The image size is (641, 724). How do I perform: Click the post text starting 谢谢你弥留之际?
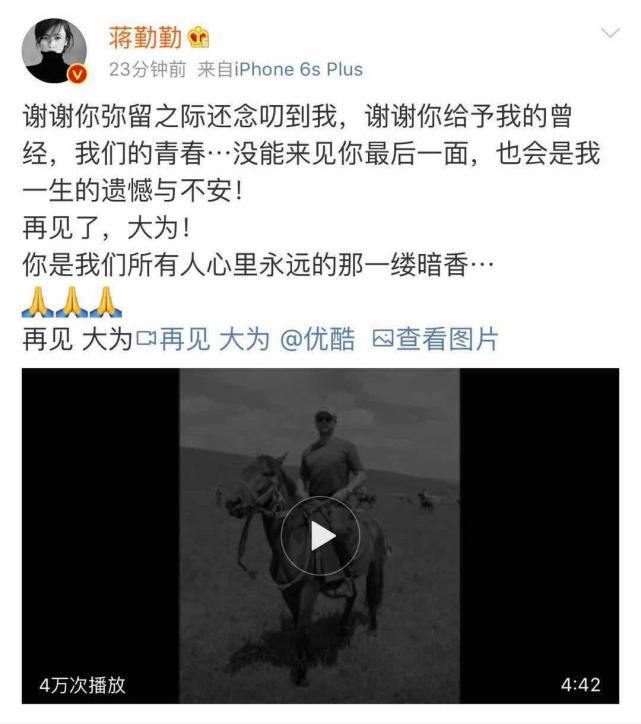coord(311,153)
